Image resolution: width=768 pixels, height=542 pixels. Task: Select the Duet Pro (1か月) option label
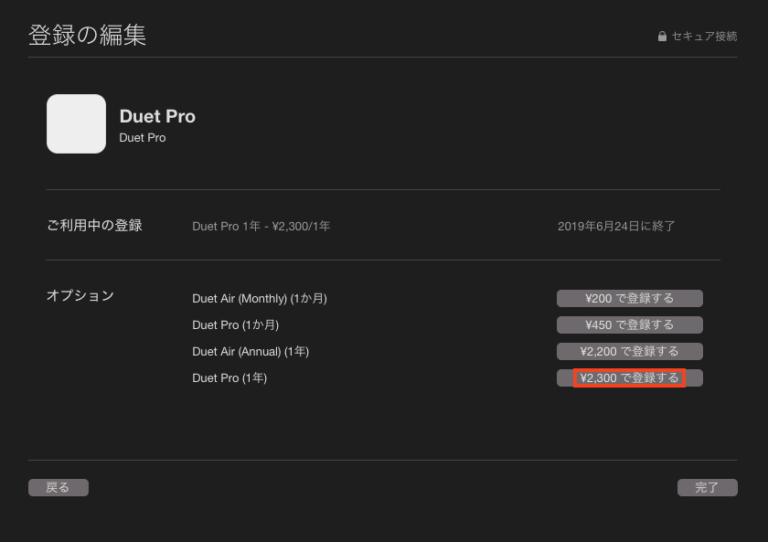click(x=236, y=325)
